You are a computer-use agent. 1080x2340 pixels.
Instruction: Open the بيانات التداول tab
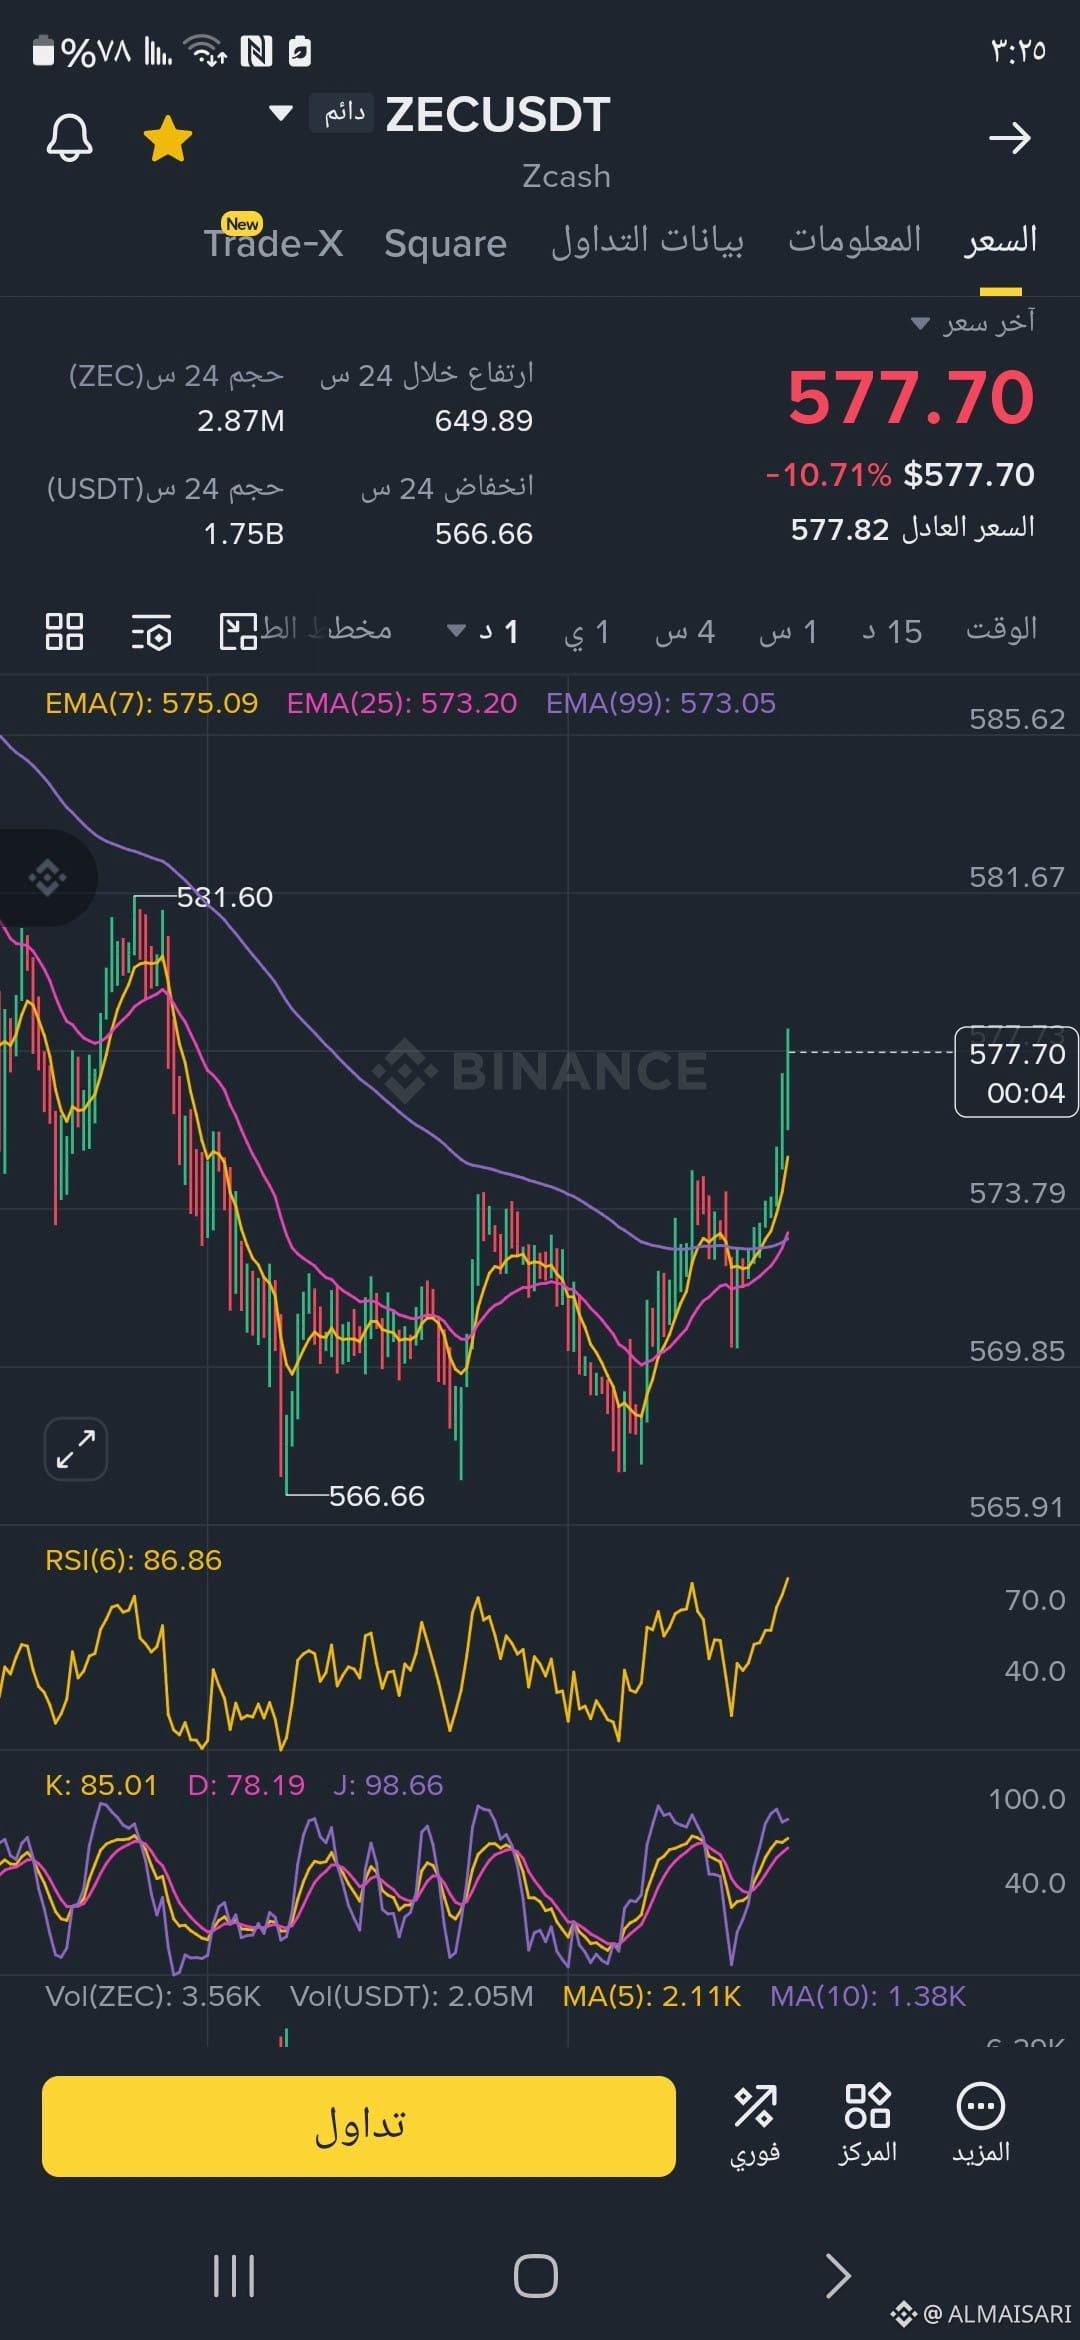pyautogui.click(x=647, y=241)
